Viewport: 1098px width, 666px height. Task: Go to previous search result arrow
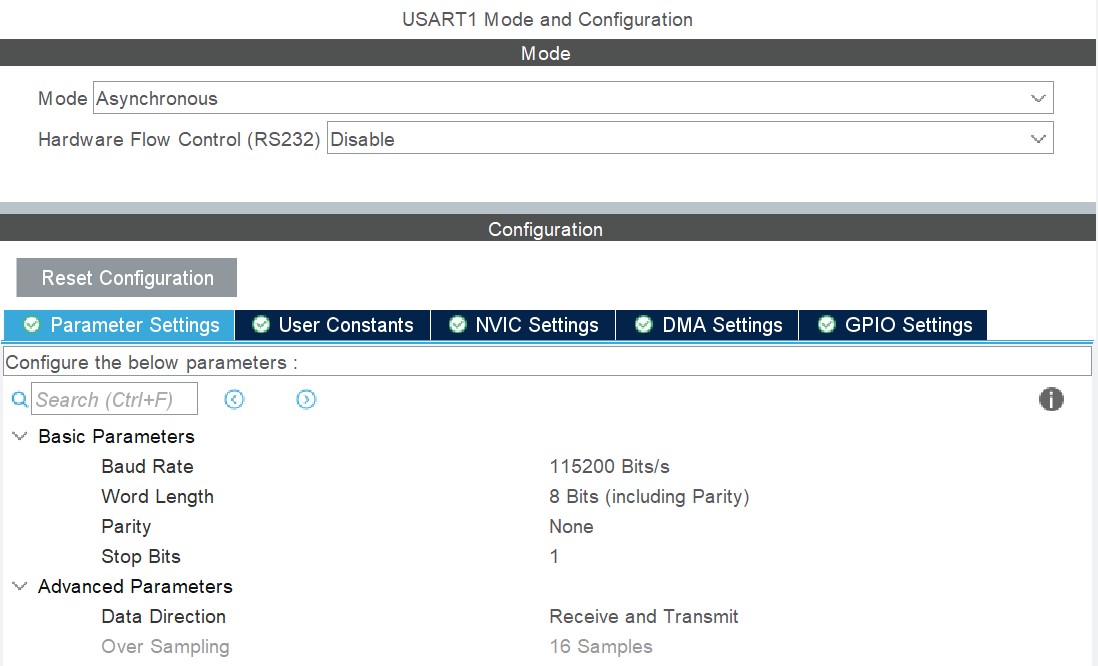click(x=234, y=400)
